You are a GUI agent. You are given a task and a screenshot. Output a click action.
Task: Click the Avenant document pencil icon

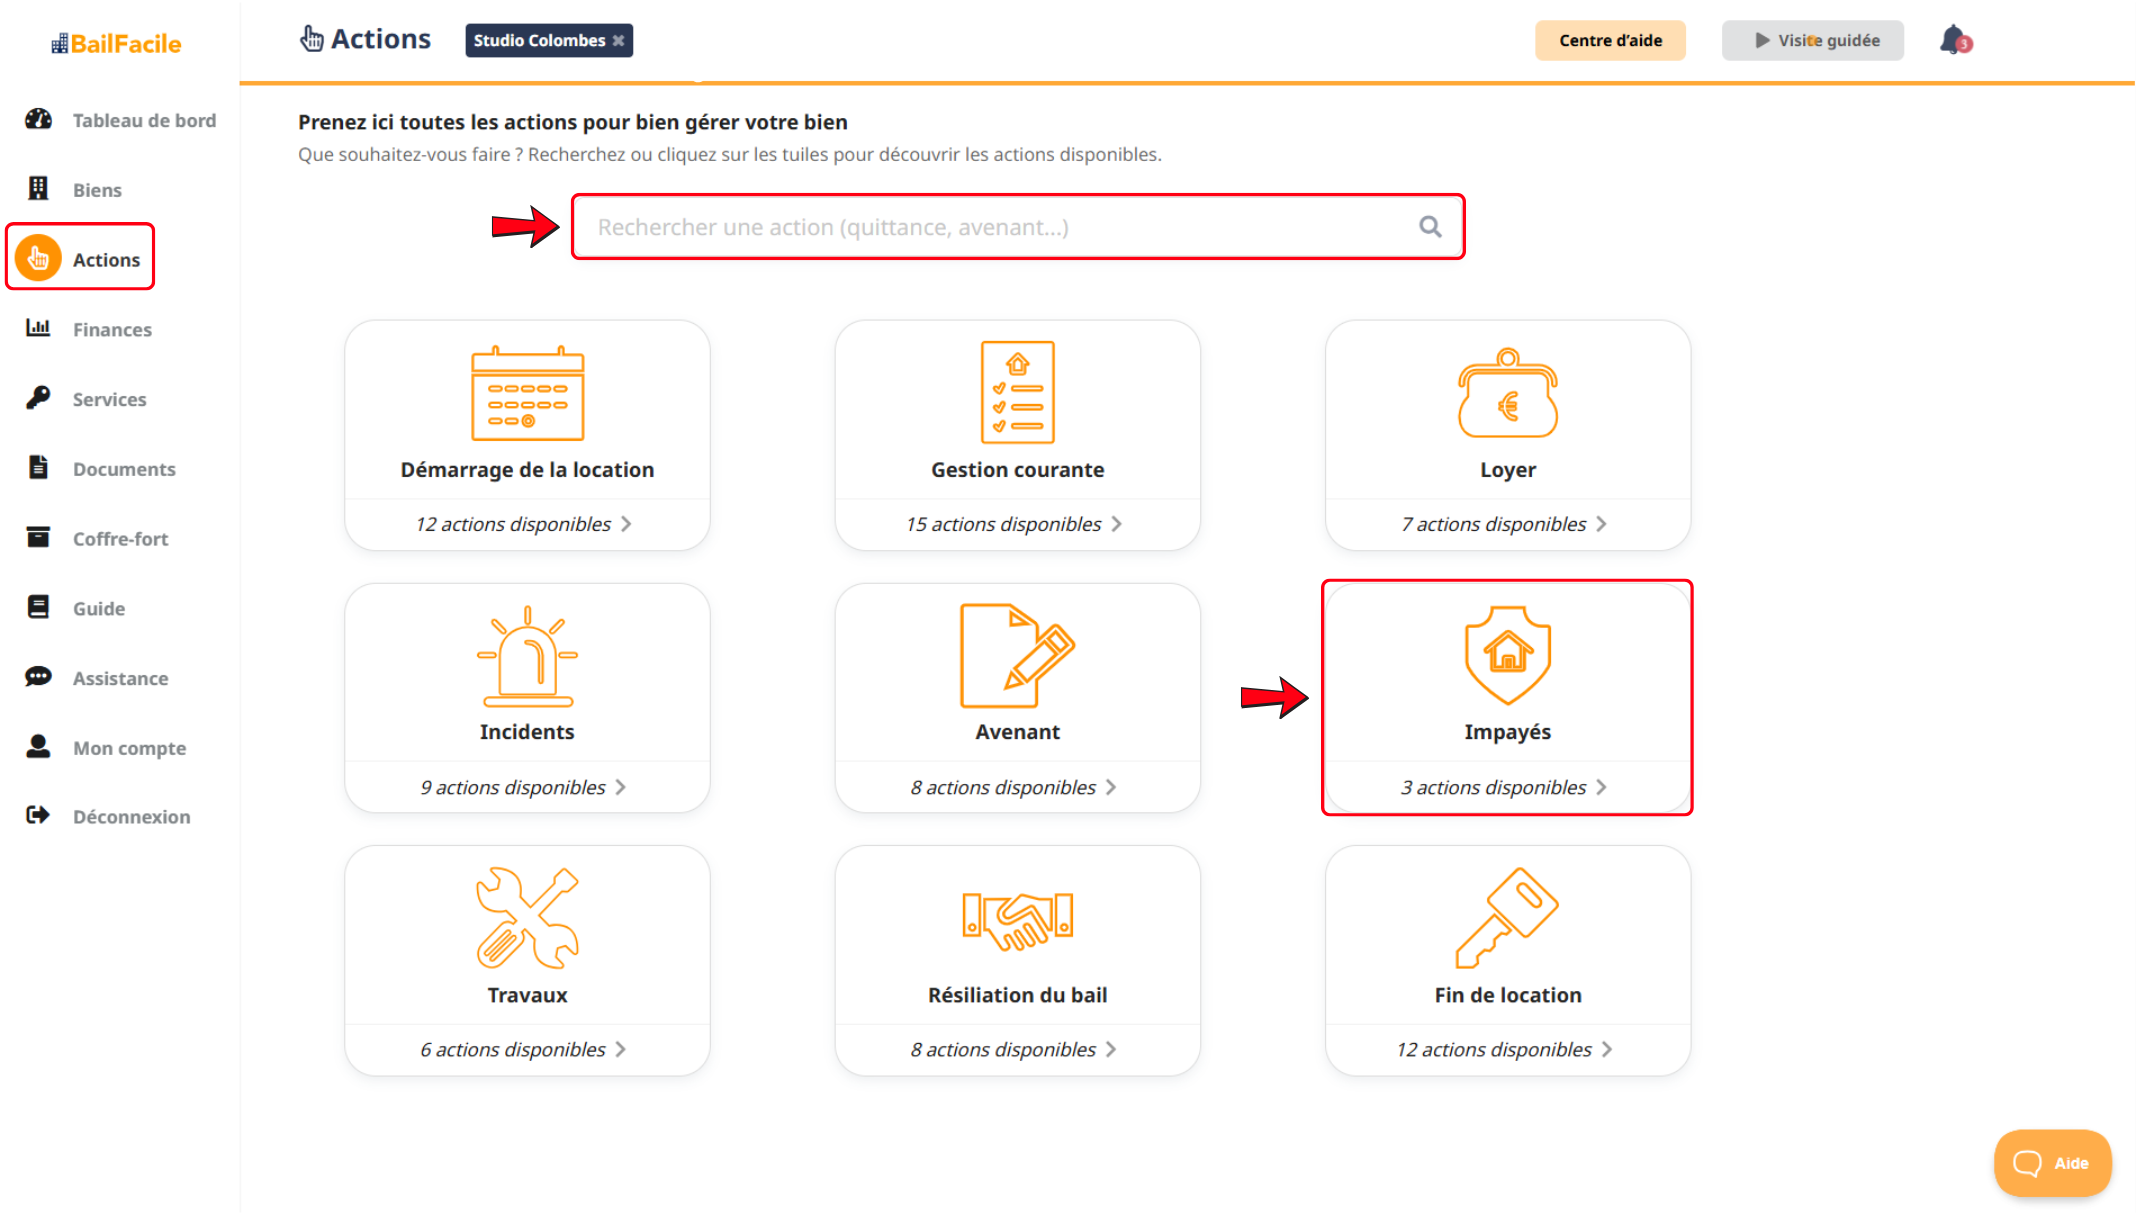coord(1017,655)
